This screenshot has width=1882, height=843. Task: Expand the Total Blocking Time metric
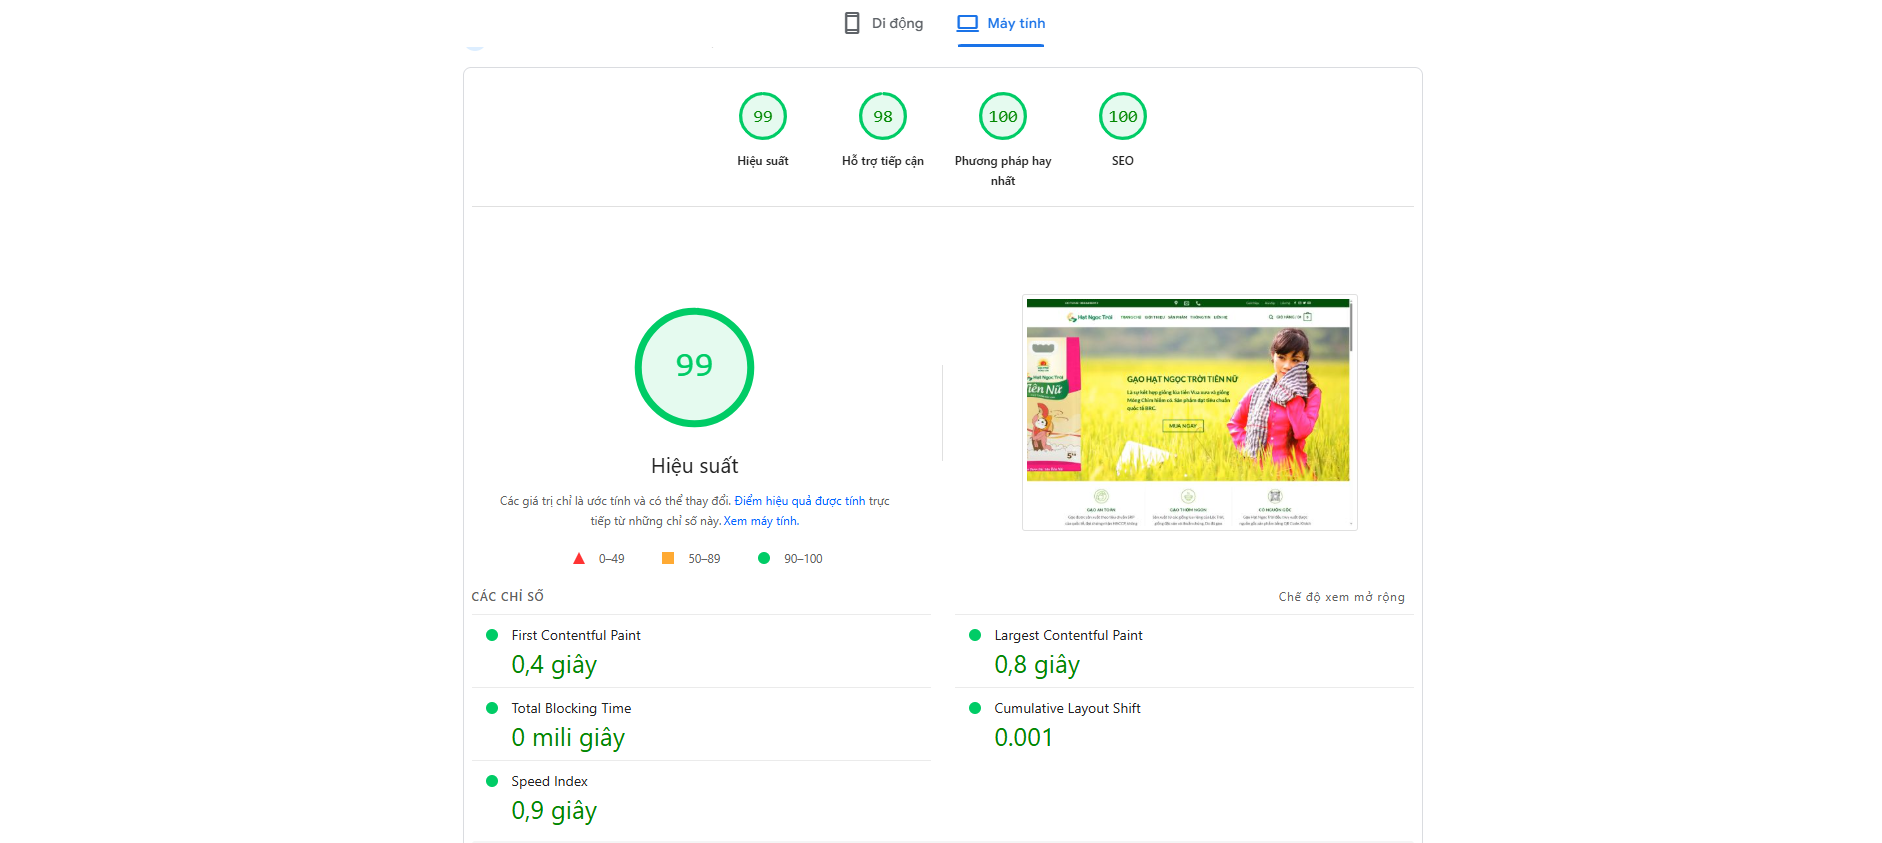pos(571,708)
